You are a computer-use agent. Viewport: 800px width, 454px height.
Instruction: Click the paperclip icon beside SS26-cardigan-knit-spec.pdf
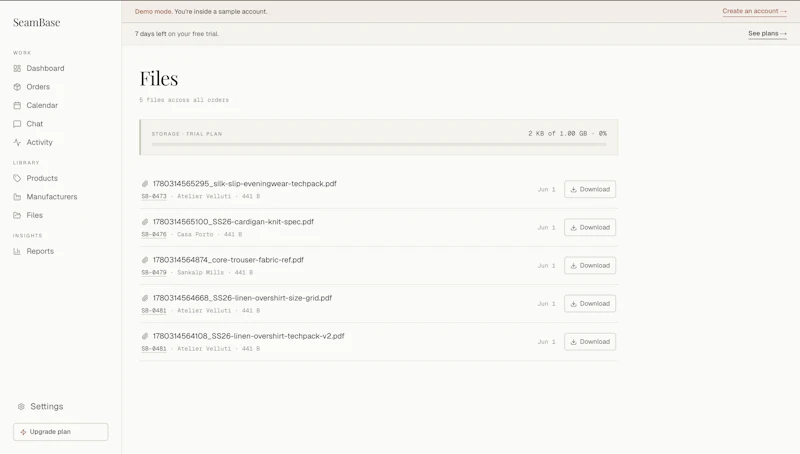click(145, 222)
